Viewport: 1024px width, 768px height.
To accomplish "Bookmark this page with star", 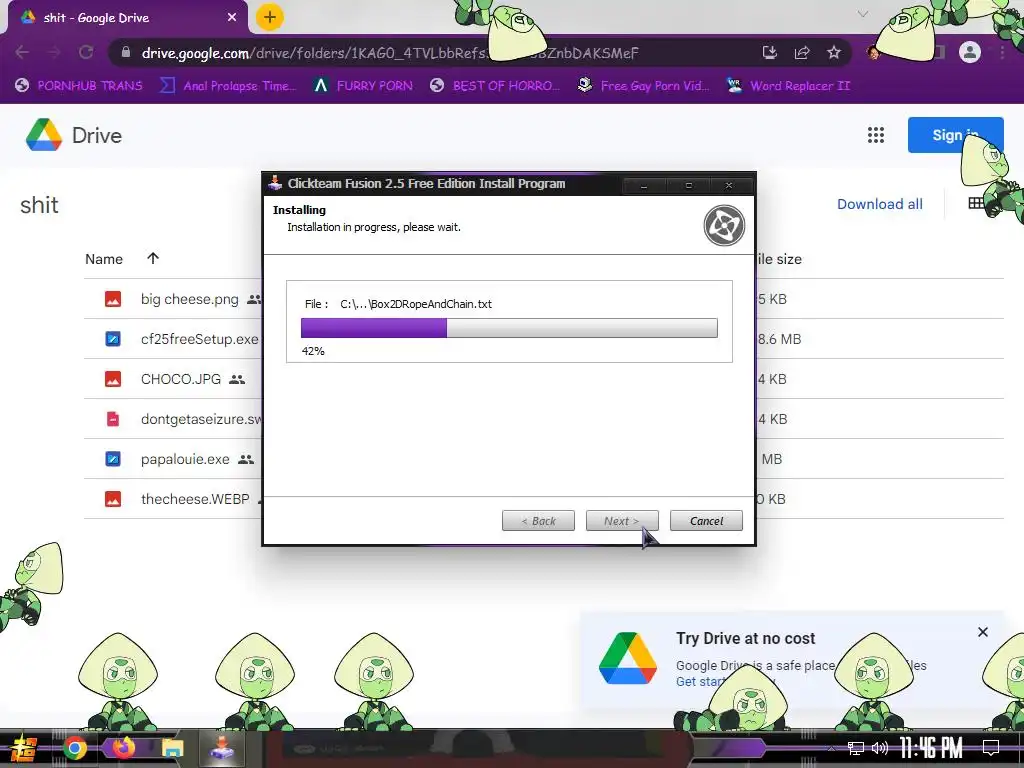I will tap(834, 52).
